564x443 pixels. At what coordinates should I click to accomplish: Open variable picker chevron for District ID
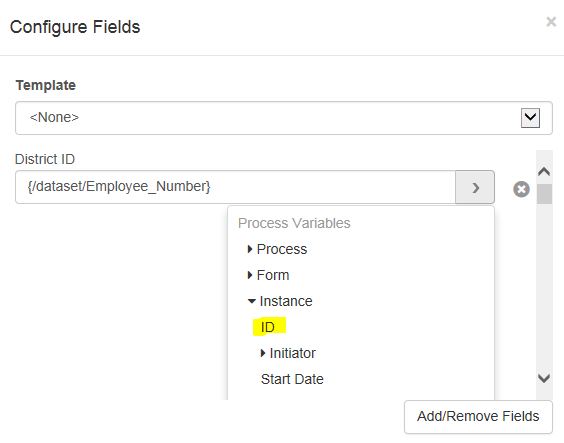click(x=475, y=187)
